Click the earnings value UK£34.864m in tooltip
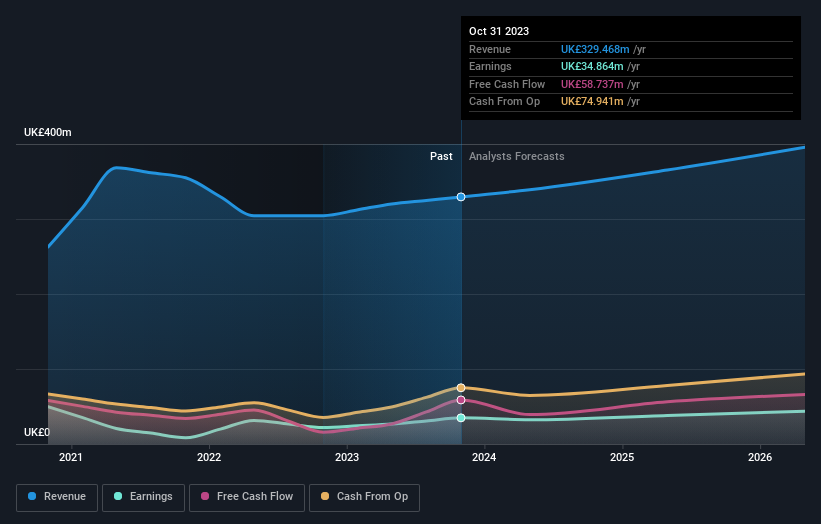The width and height of the screenshot is (821, 524). pos(592,66)
